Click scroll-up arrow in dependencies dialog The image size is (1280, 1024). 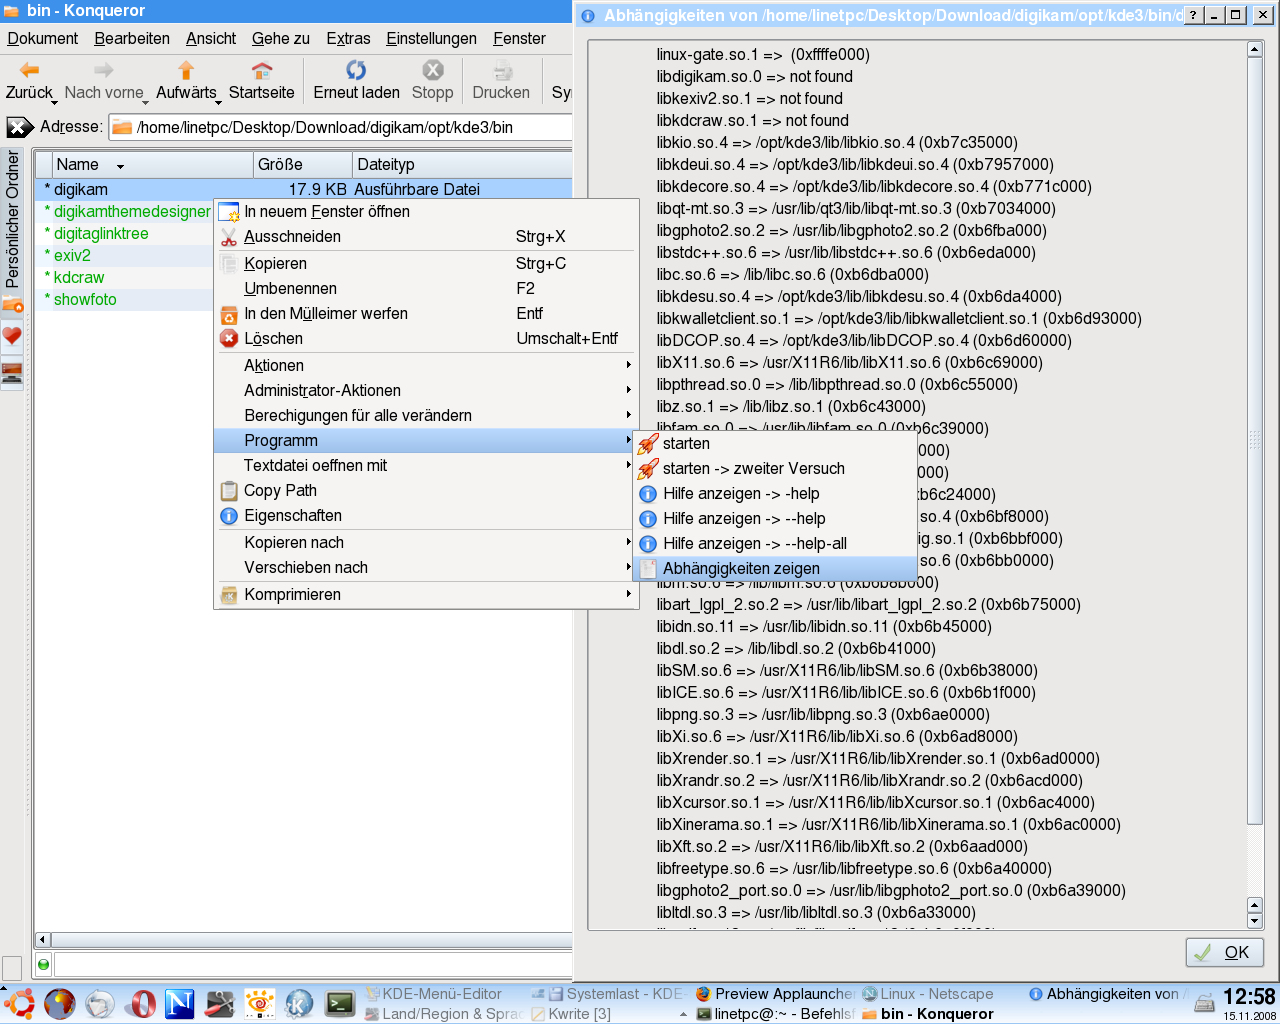pyautogui.click(x=1255, y=49)
